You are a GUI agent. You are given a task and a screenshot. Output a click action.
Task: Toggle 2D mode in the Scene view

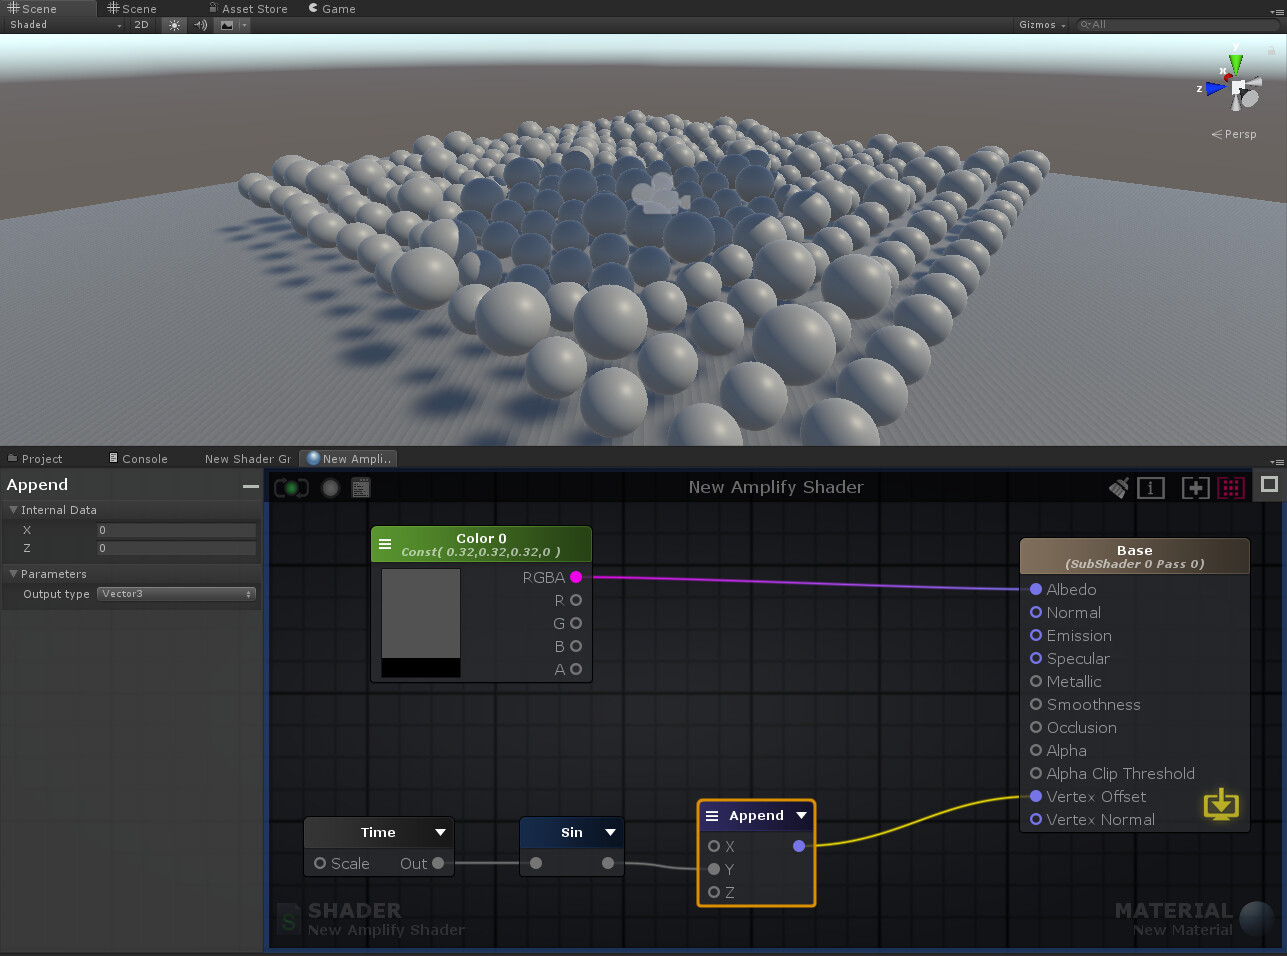point(141,25)
